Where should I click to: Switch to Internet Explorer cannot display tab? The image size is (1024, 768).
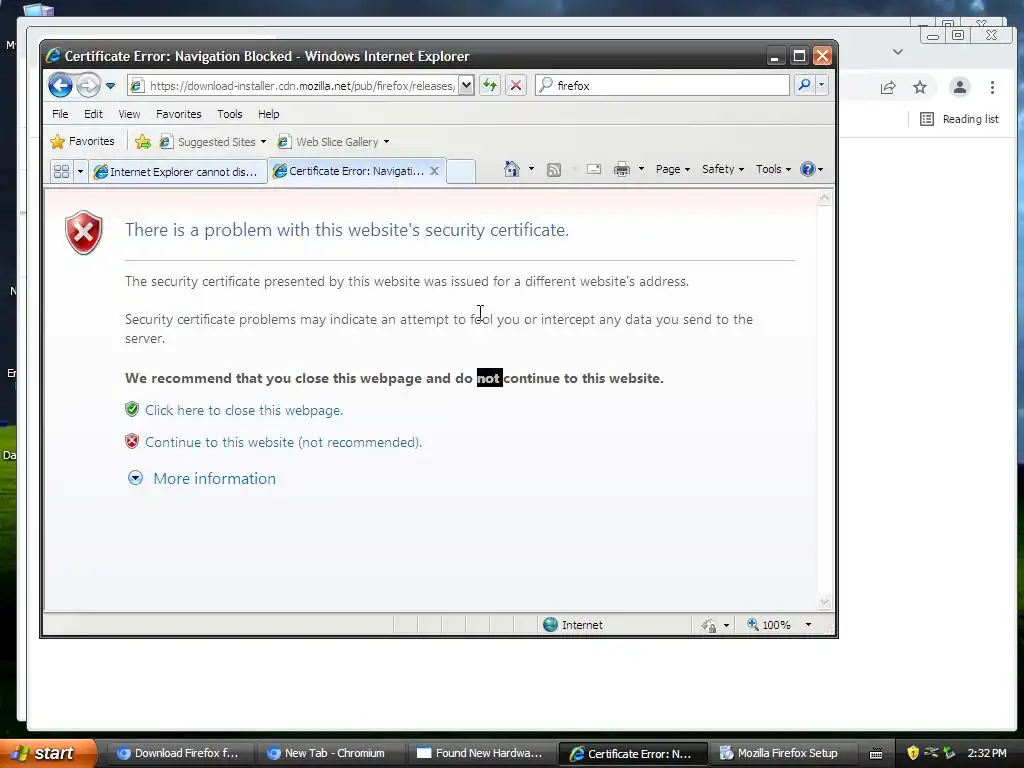pos(178,172)
